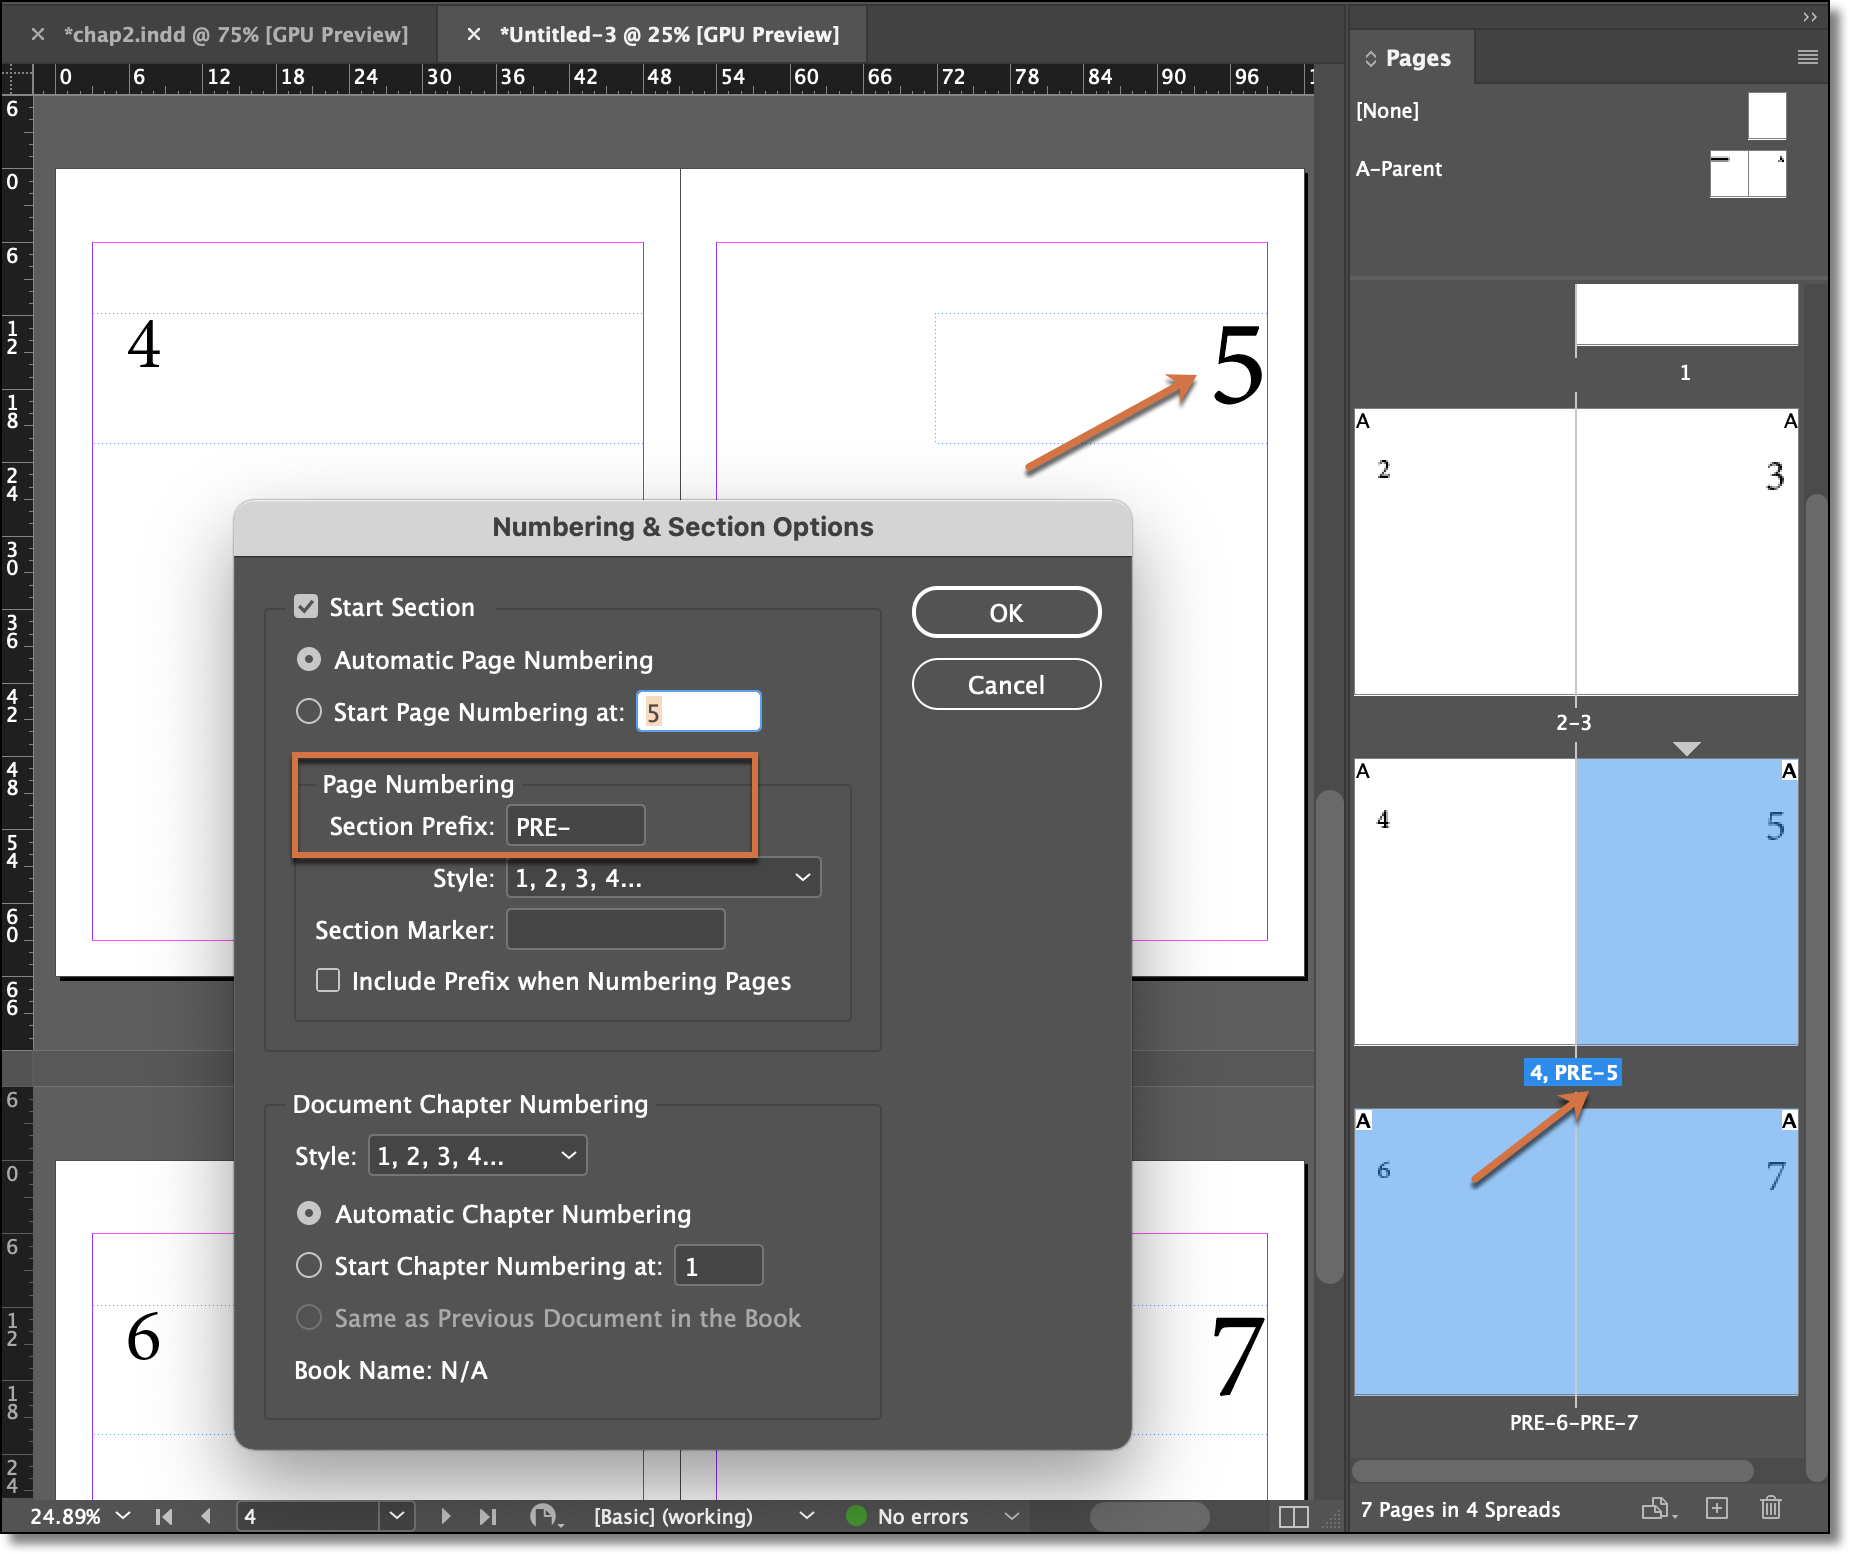Select Start Page Numbering at radio button
Image resolution: width=1850 pixels, height=1554 pixels.
pyautogui.click(x=308, y=711)
